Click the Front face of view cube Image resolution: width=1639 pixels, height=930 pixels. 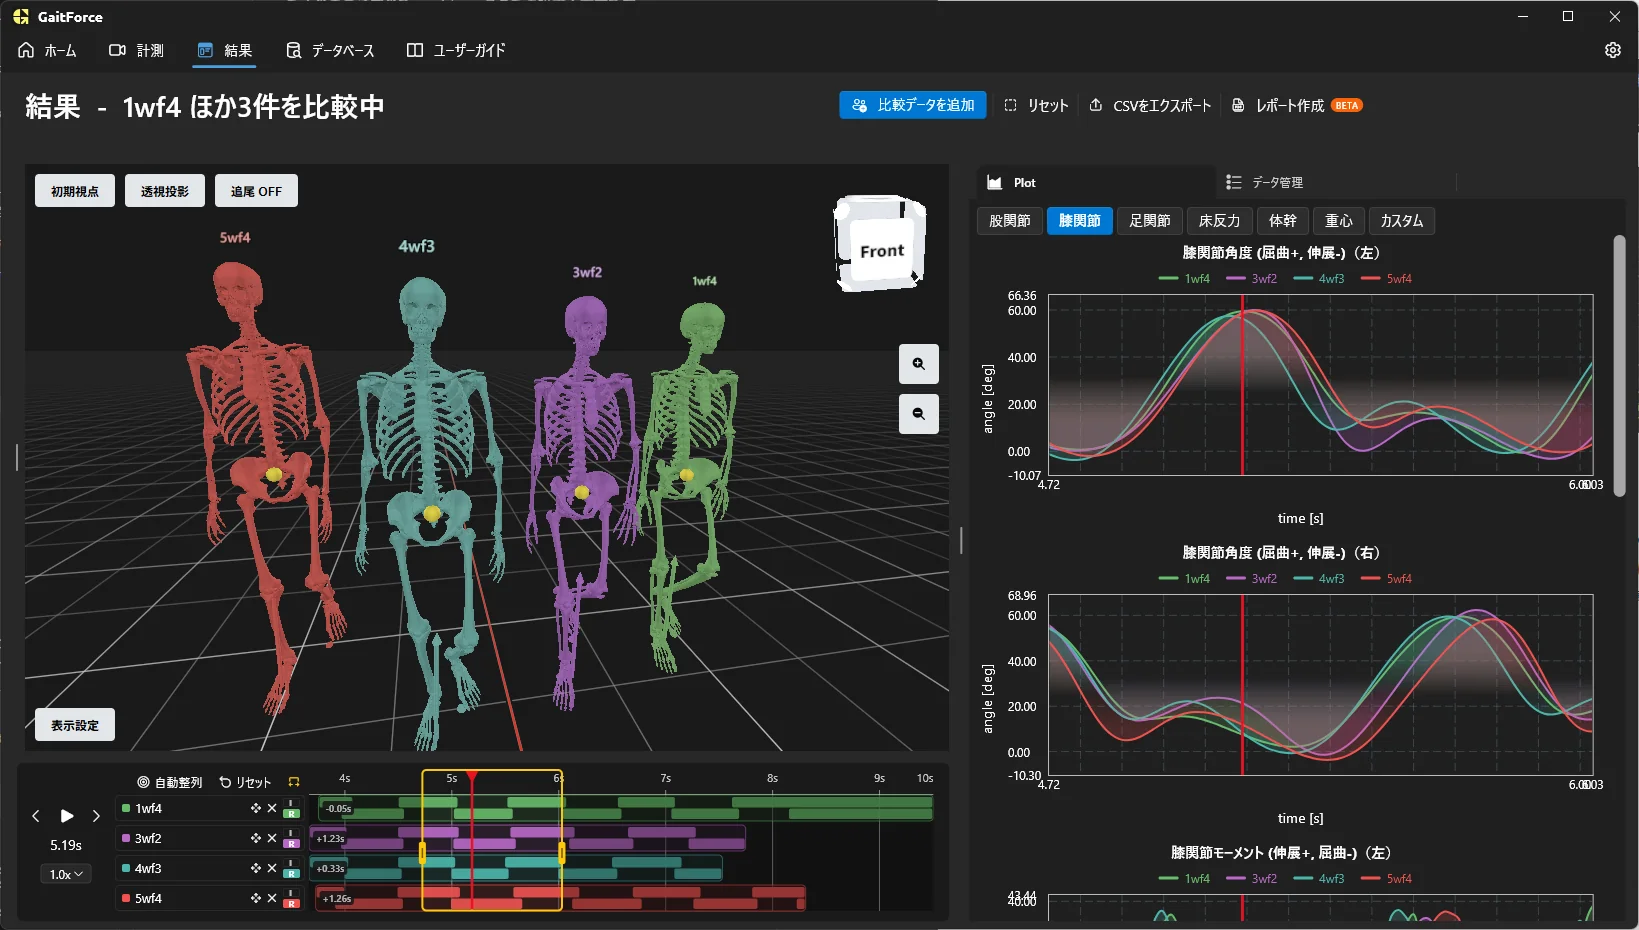click(x=881, y=251)
